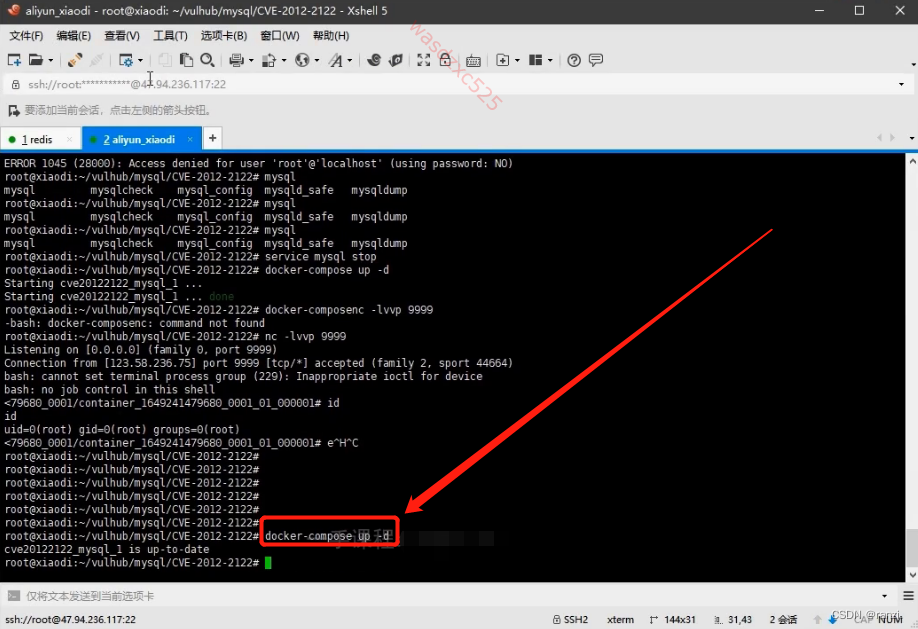Open Find with the magnifier icon
Viewport: 918px width, 629px height.
pos(207,60)
